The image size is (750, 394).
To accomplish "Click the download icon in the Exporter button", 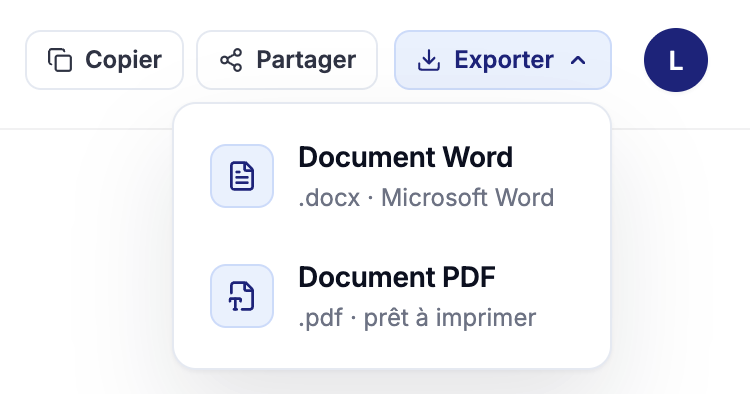I will coord(429,60).
